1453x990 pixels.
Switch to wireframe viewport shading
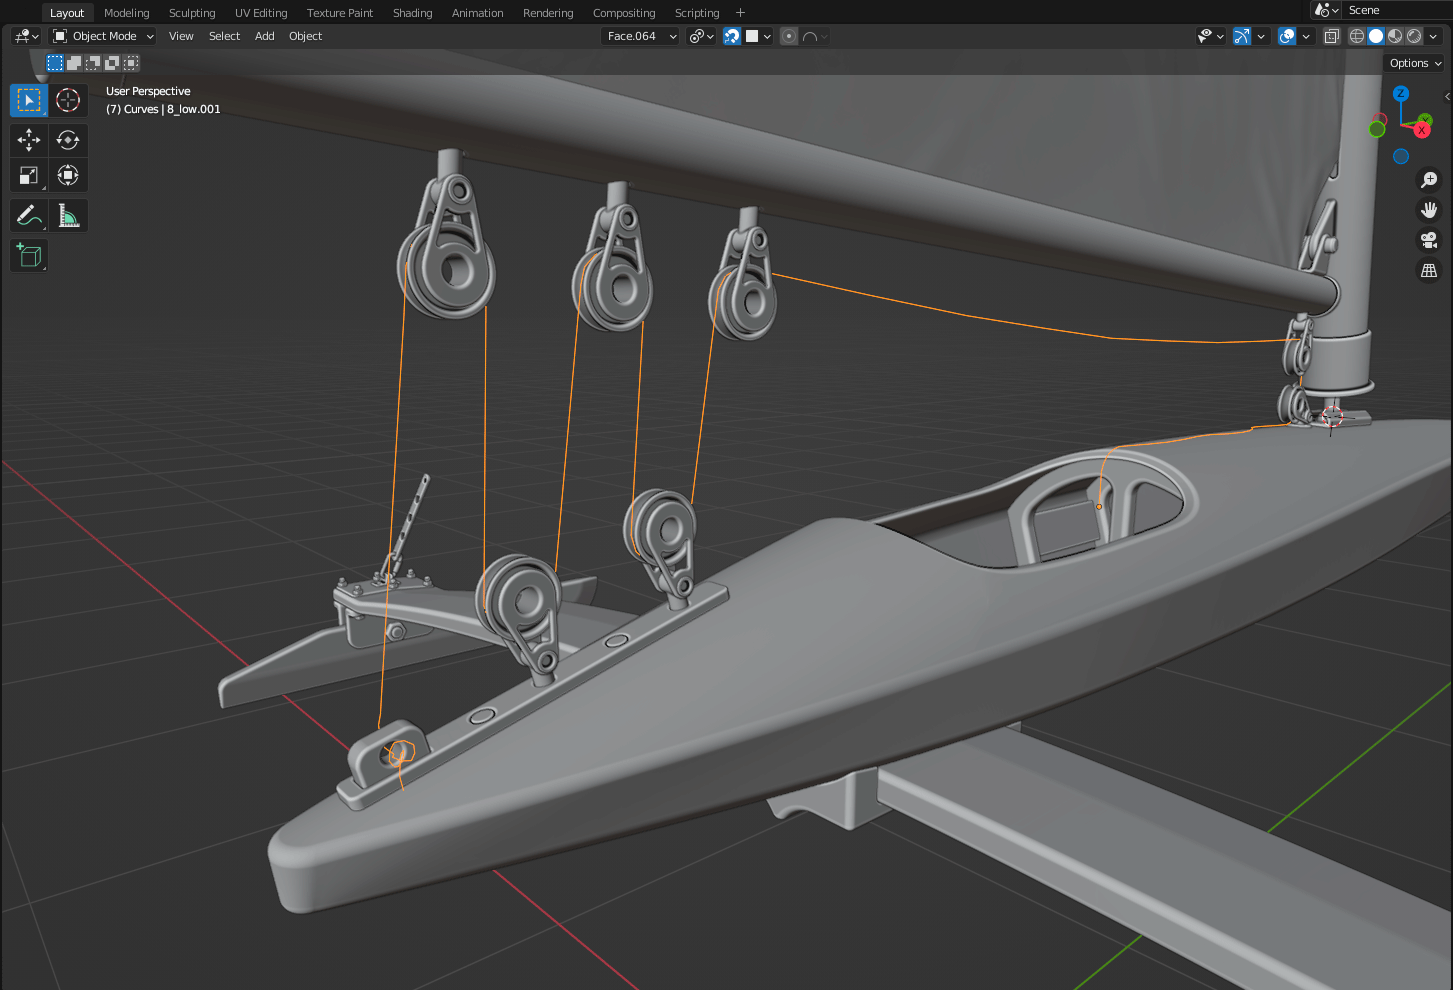coord(1357,36)
